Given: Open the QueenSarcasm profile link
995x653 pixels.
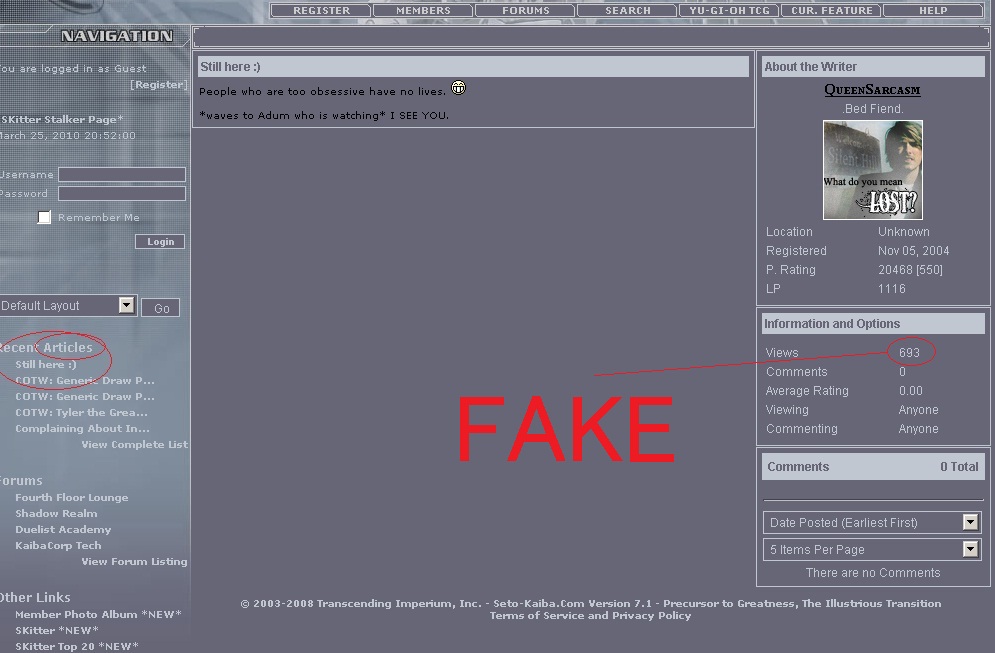Looking at the screenshot, I should 872,90.
